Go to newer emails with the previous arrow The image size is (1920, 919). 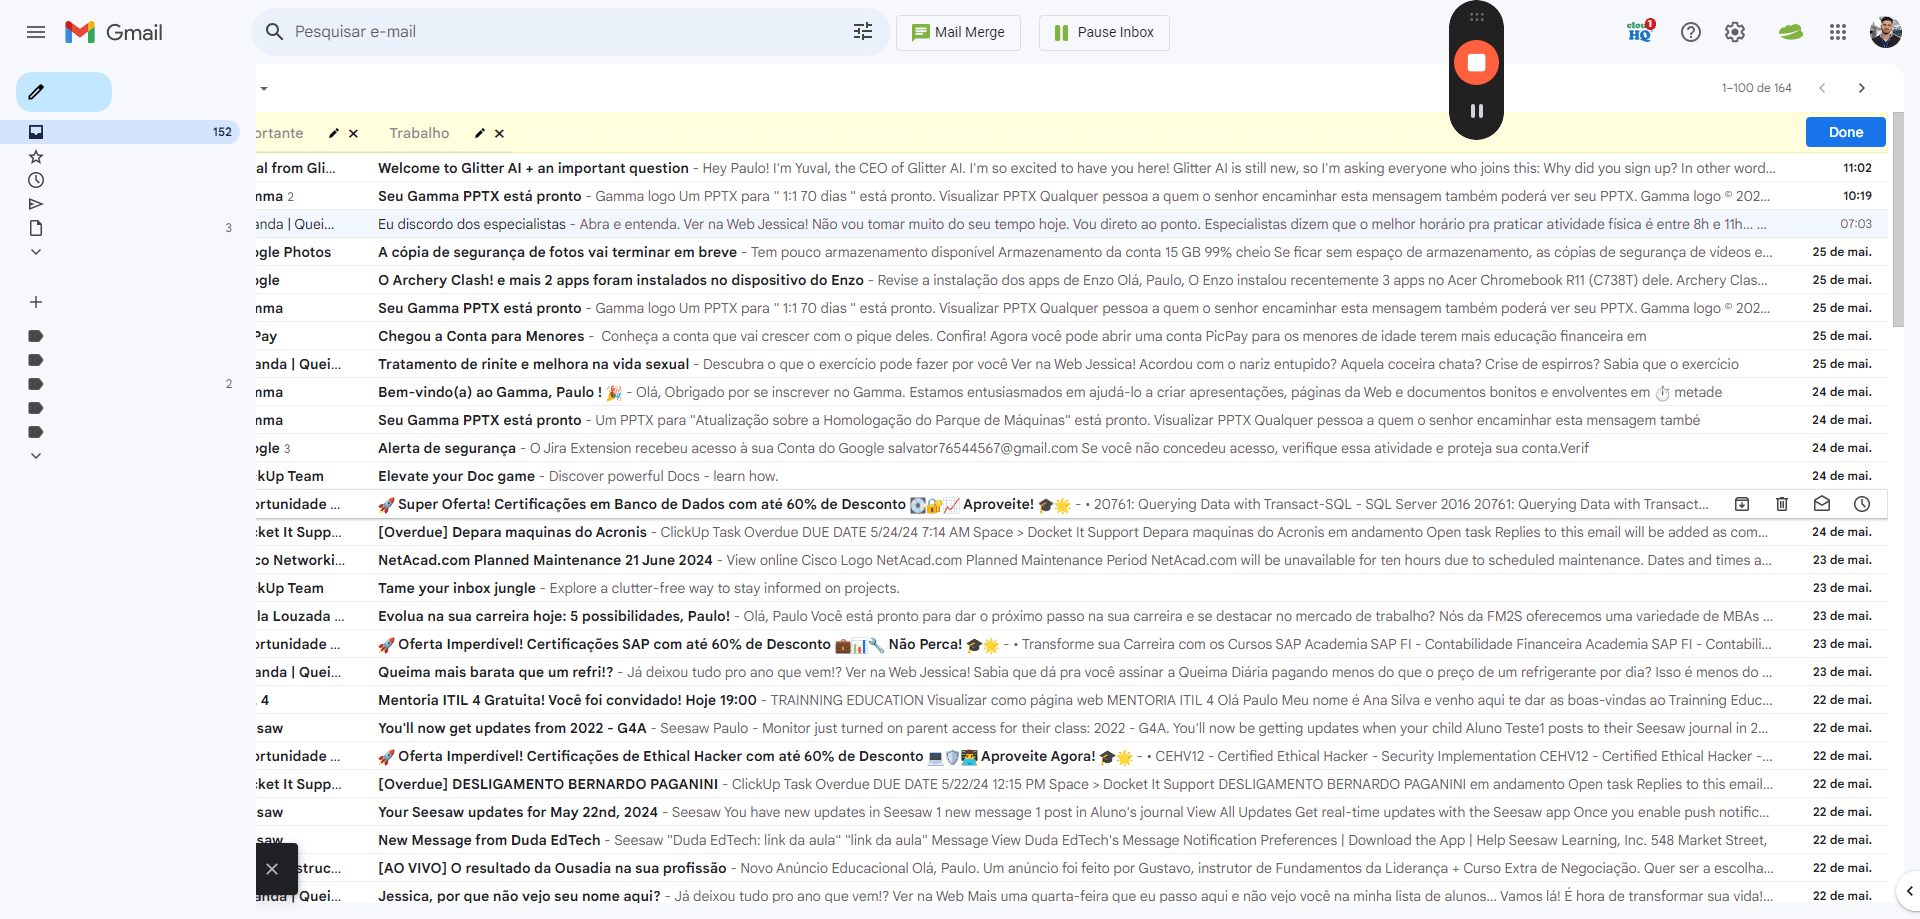[1822, 88]
